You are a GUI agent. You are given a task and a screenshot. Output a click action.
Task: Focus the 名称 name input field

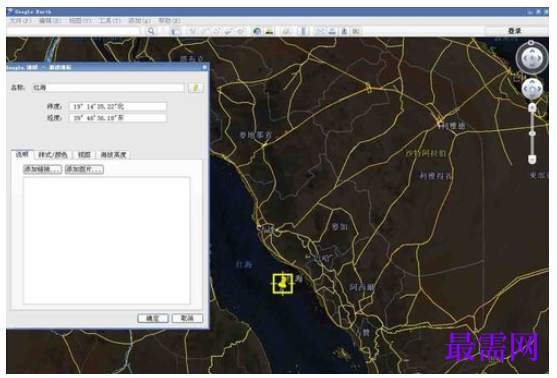coord(109,87)
